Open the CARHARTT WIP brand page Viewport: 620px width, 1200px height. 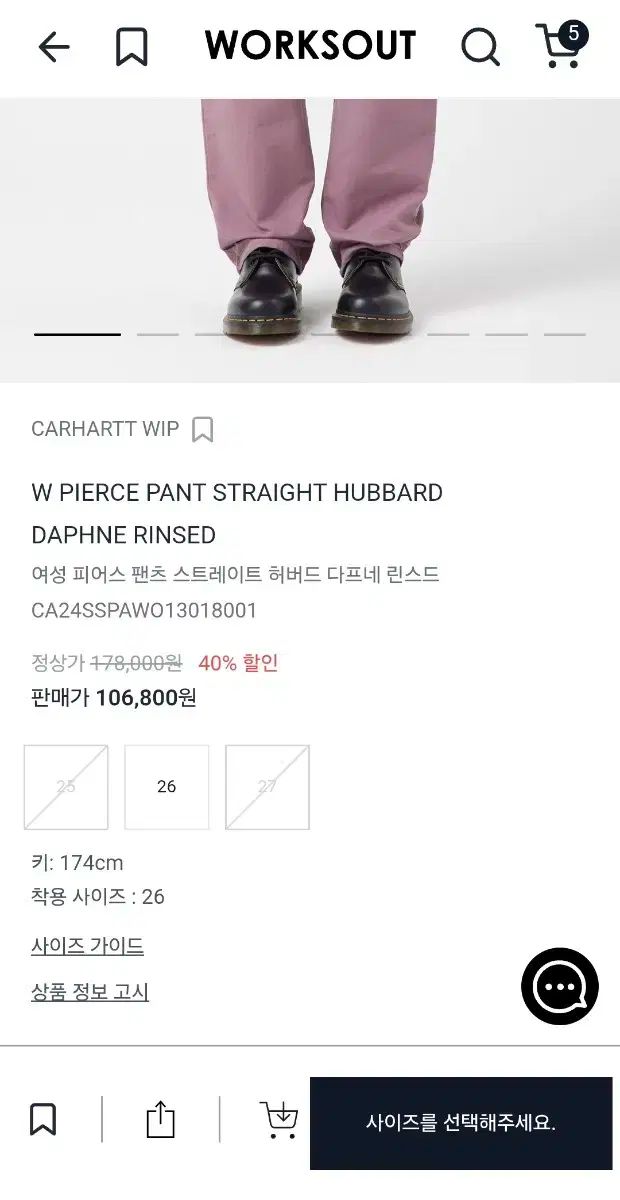click(x=105, y=430)
